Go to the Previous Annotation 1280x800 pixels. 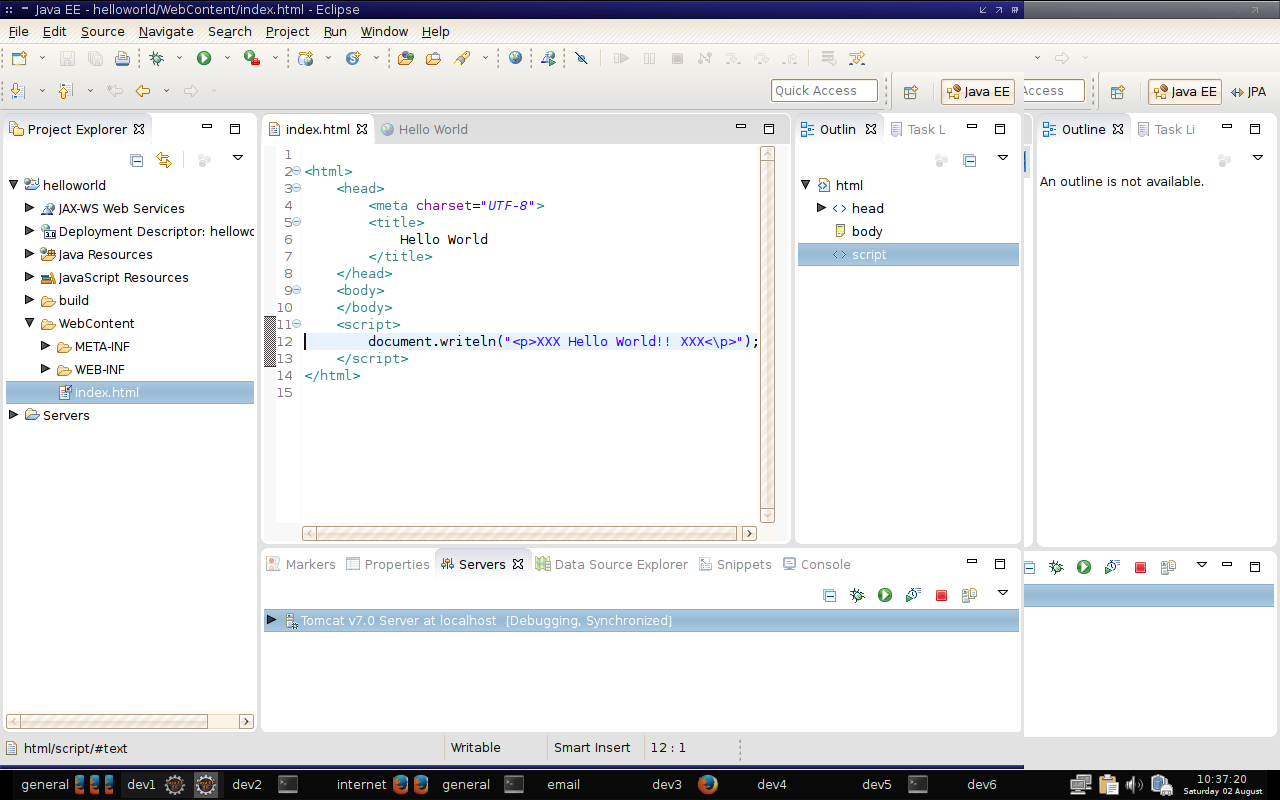(x=65, y=91)
